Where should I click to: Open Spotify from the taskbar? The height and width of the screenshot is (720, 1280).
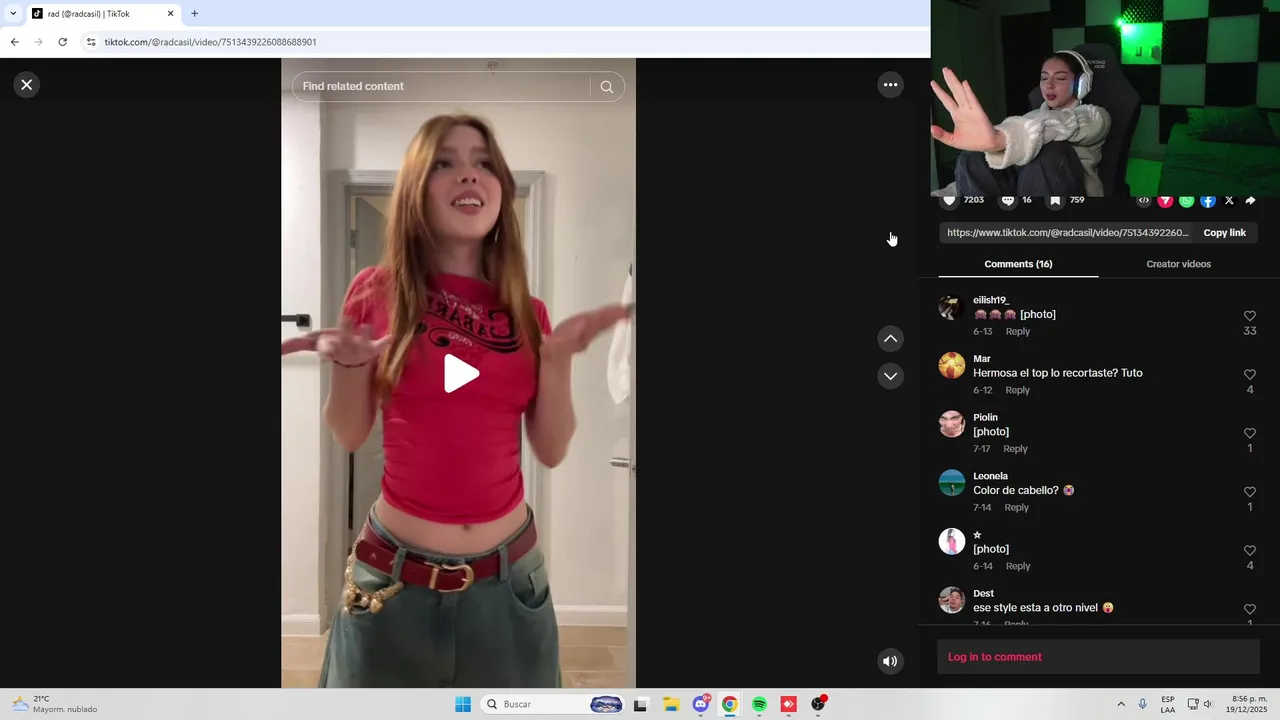[759, 704]
